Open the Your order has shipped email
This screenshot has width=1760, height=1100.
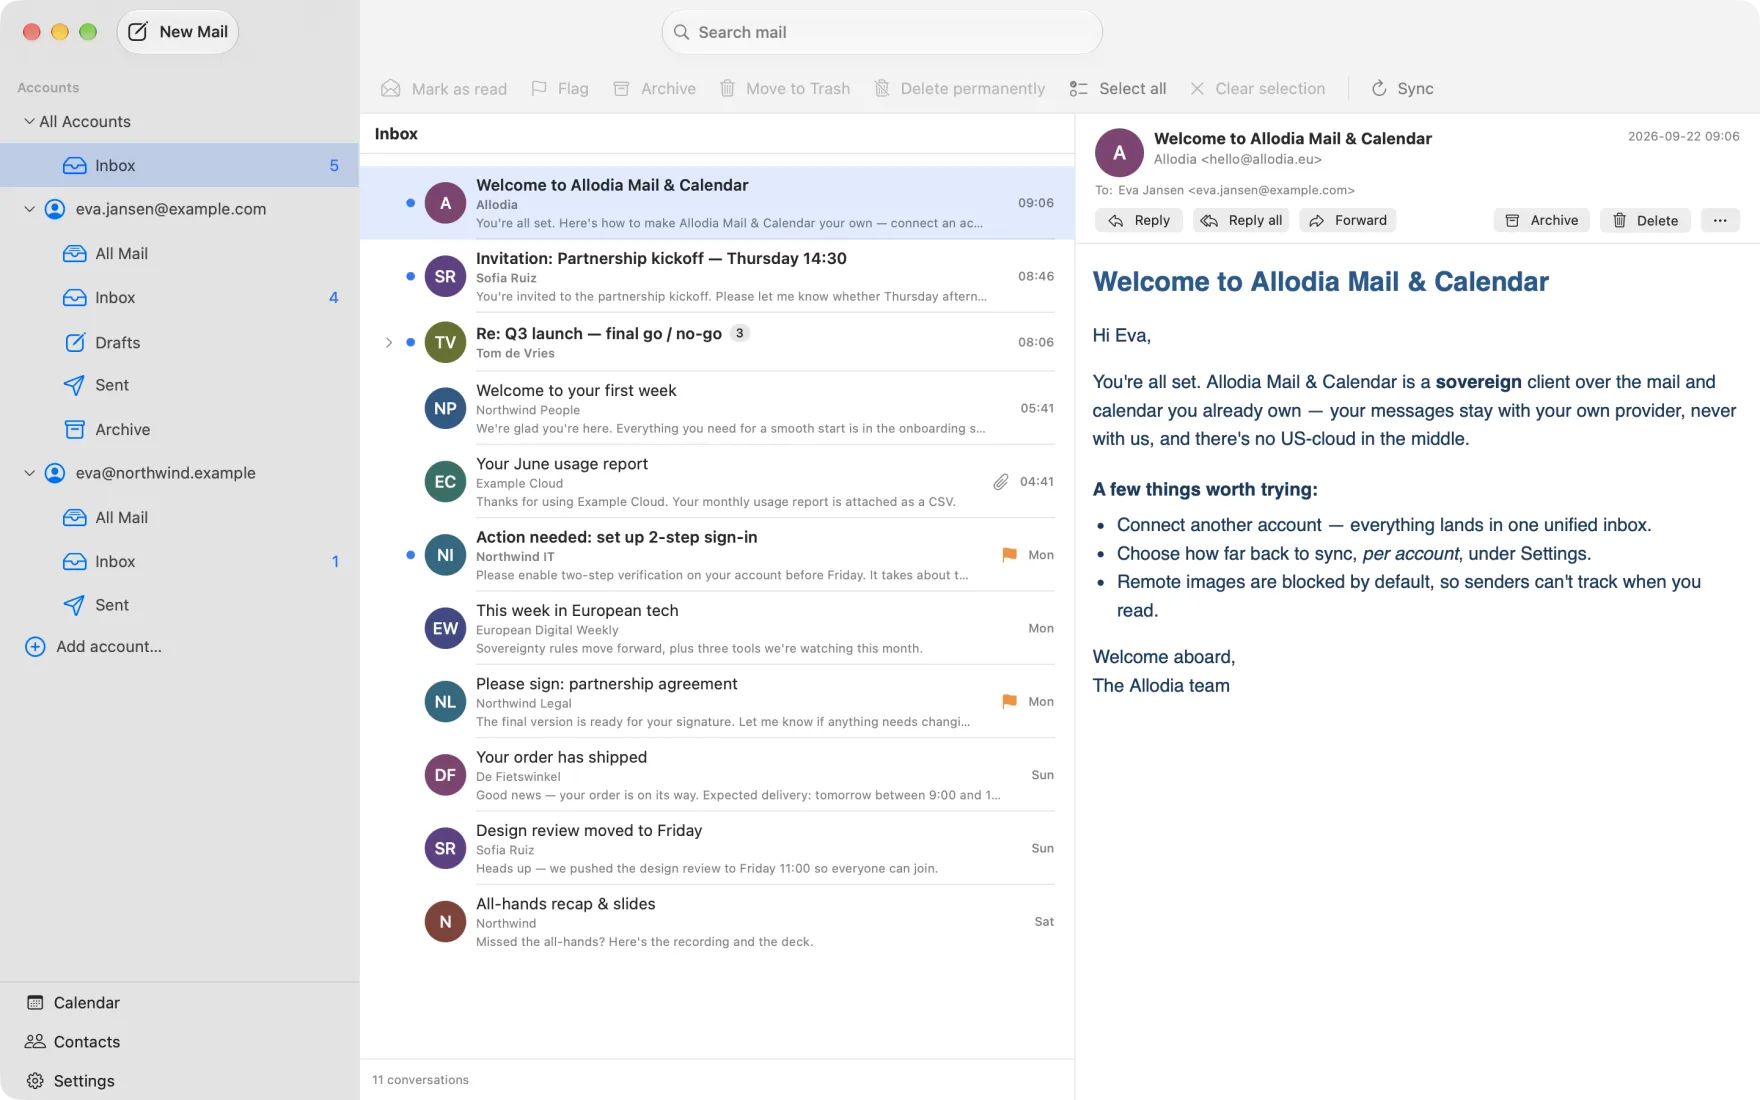717,775
